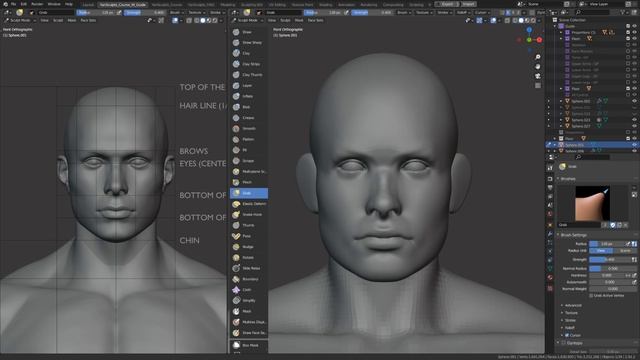Hide the Guide collection with eye icon
This screenshot has height=360, width=640.
coord(634,26)
